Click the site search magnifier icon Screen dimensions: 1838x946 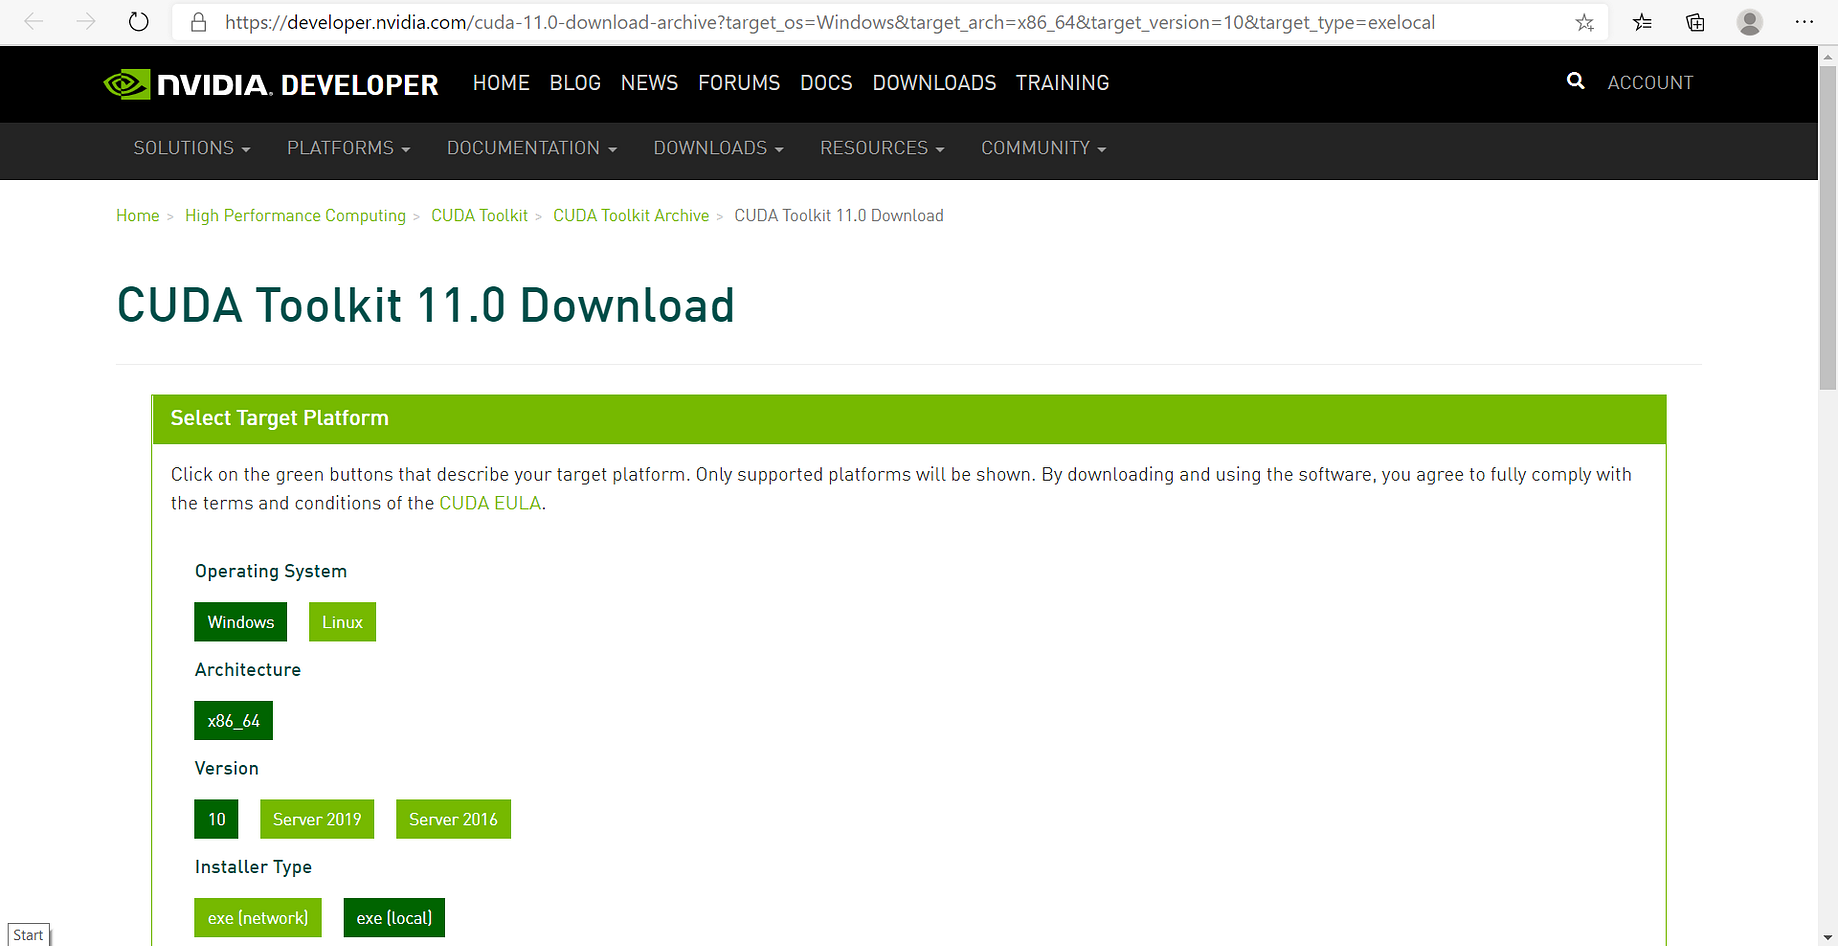[x=1576, y=81]
